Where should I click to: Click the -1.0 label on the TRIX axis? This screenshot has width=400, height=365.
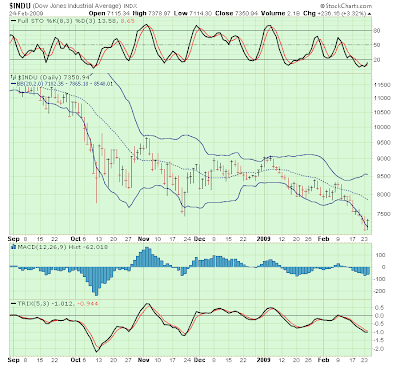pos(379,332)
